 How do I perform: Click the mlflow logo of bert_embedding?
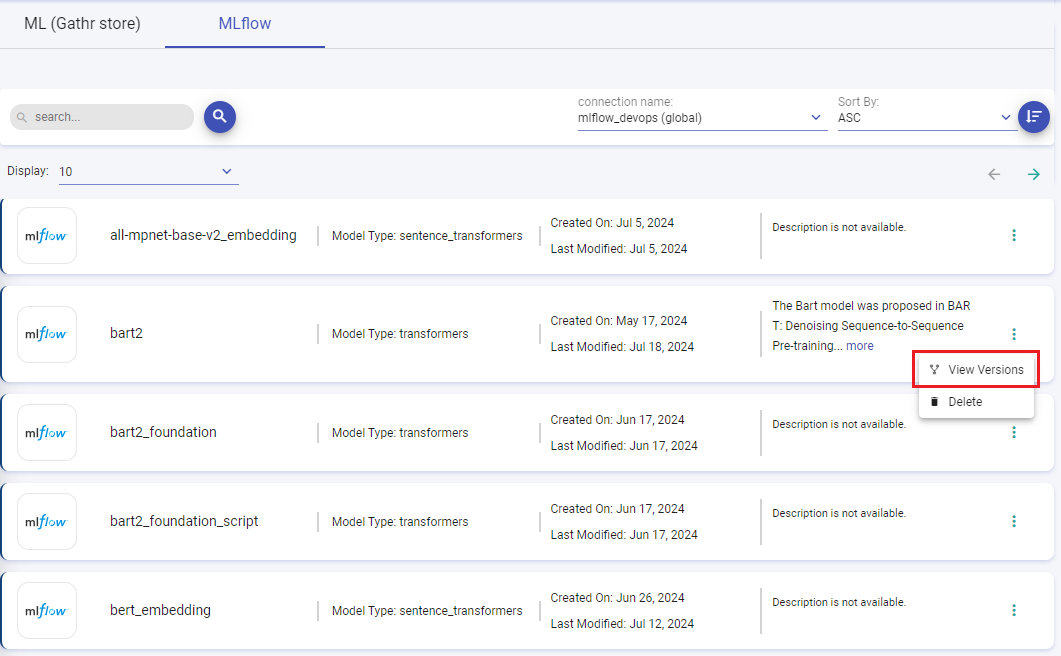tap(47, 611)
